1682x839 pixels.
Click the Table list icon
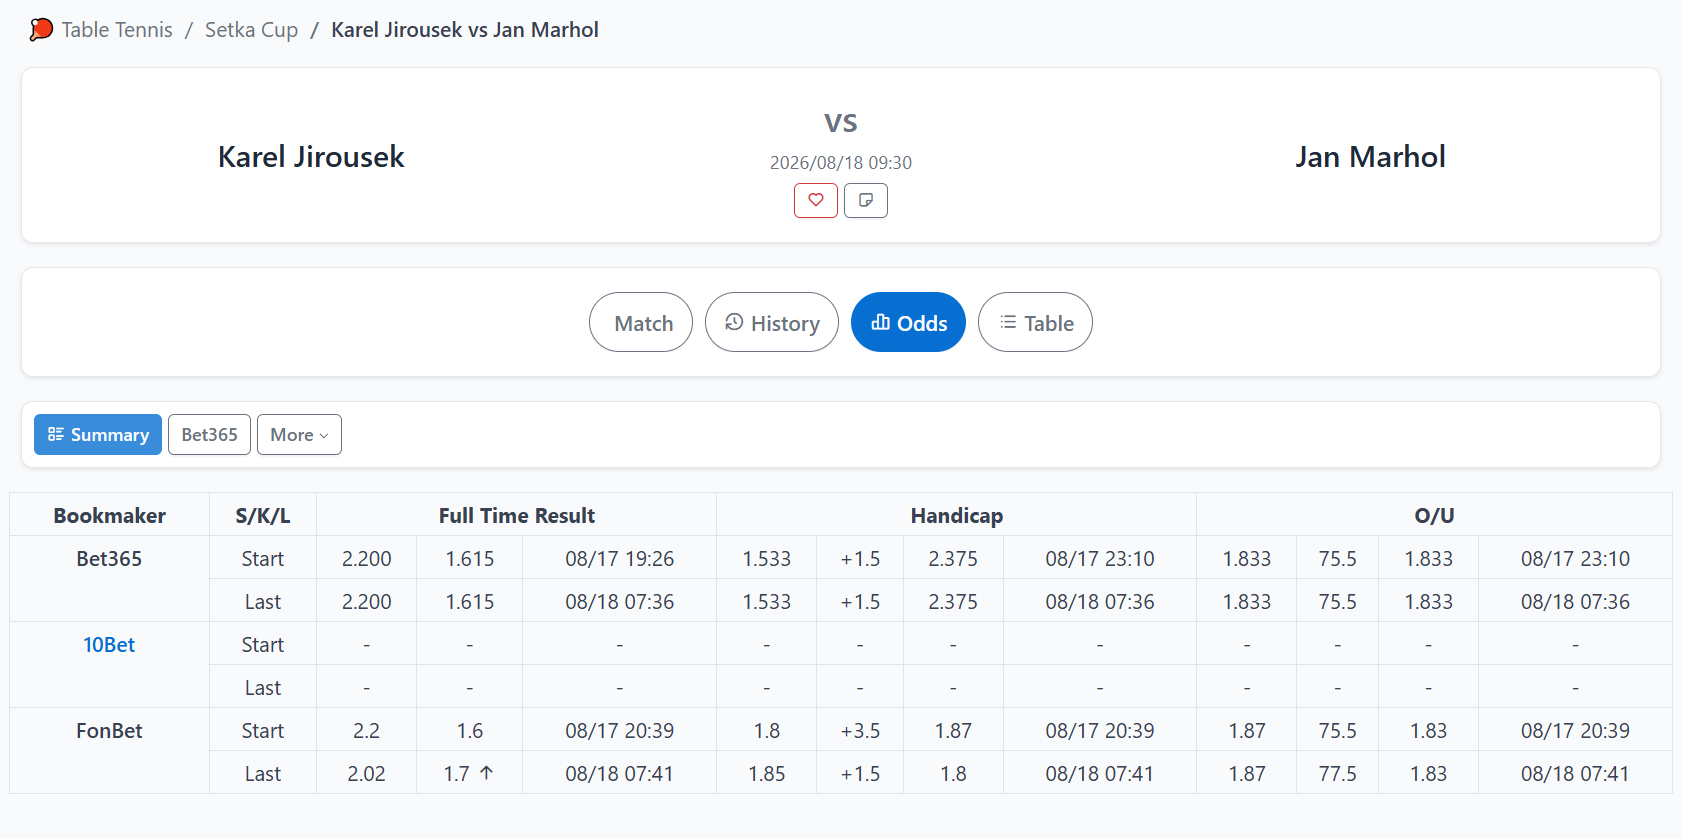point(1008,322)
